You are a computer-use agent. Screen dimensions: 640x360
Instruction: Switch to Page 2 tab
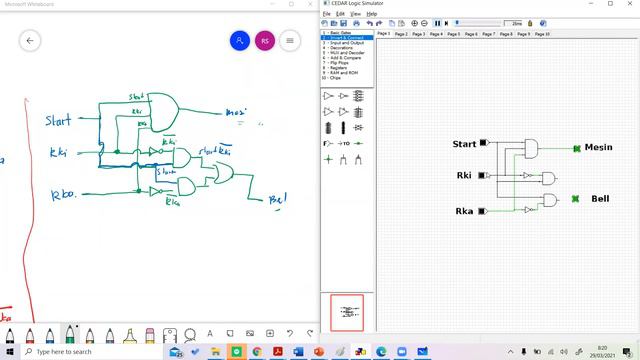pyautogui.click(x=401, y=34)
